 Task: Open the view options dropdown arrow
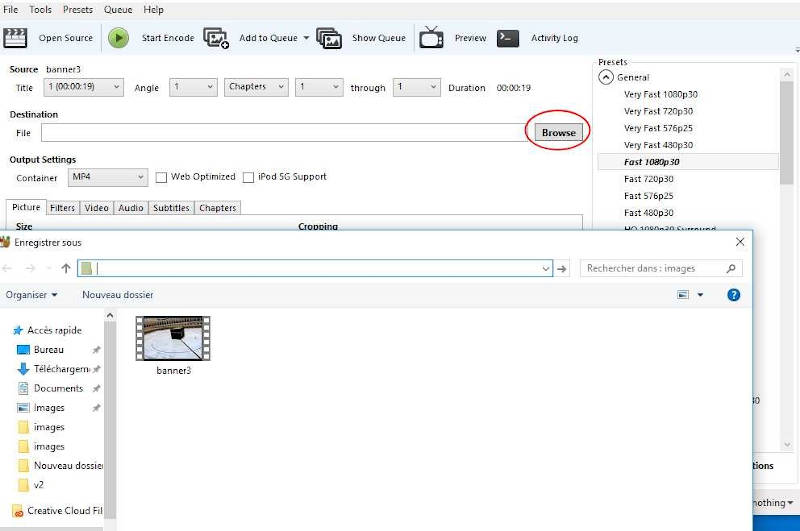click(x=700, y=295)
